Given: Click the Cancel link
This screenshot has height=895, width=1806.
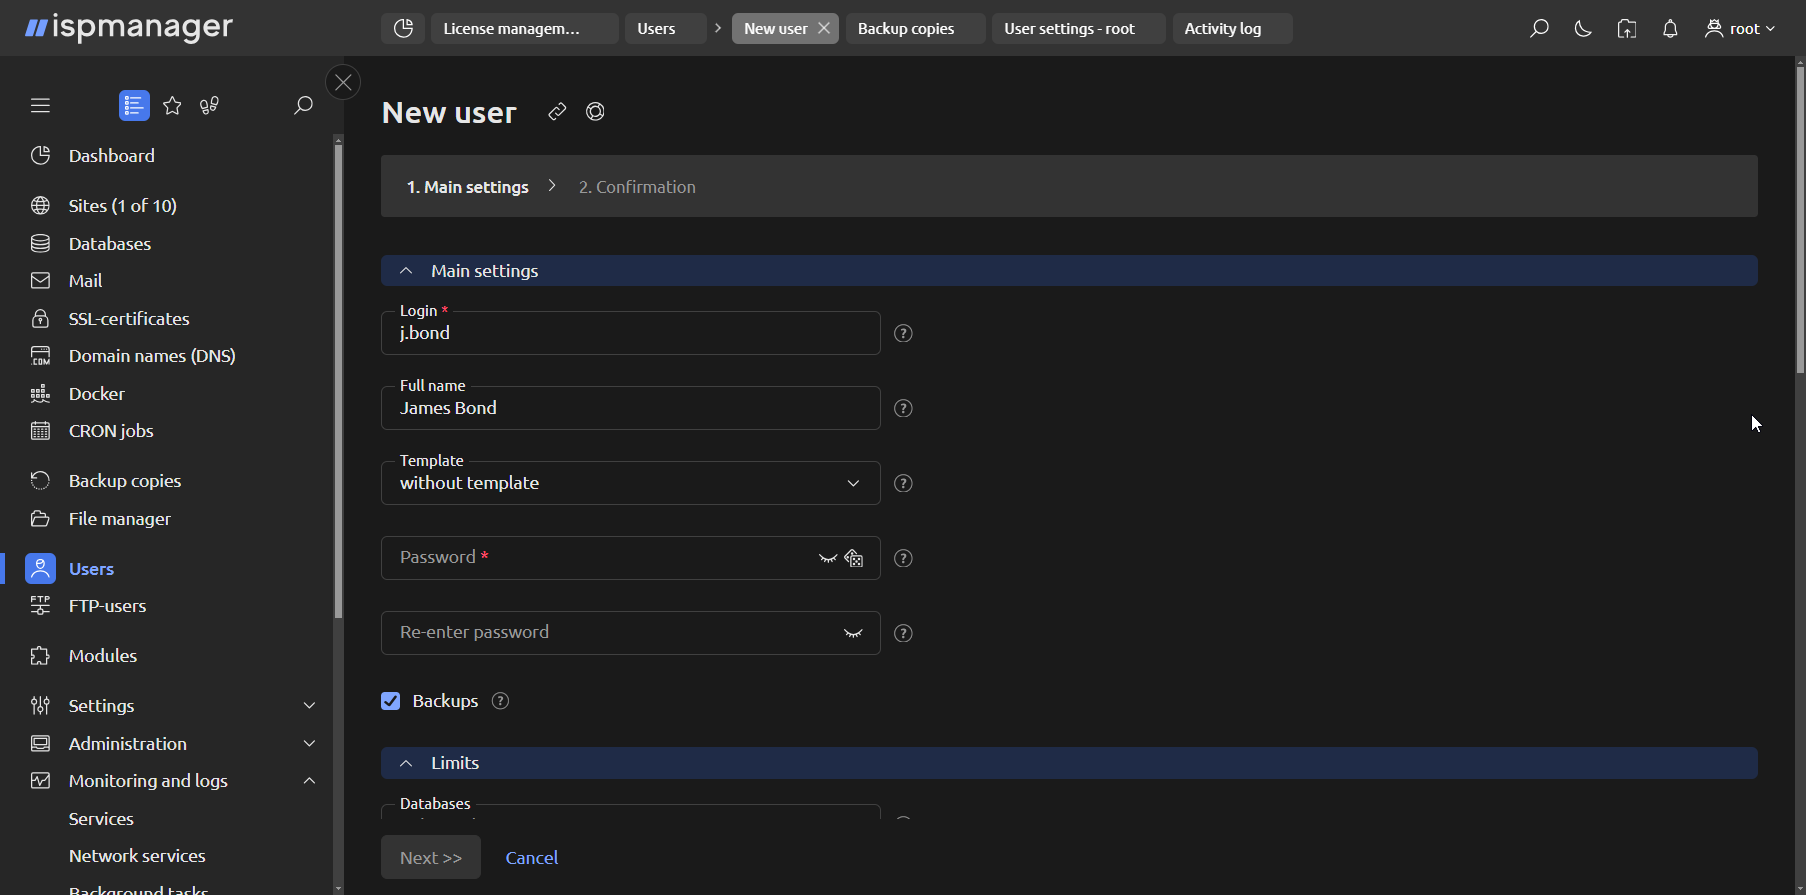Looking at the screenshot, I should point(532,858).
